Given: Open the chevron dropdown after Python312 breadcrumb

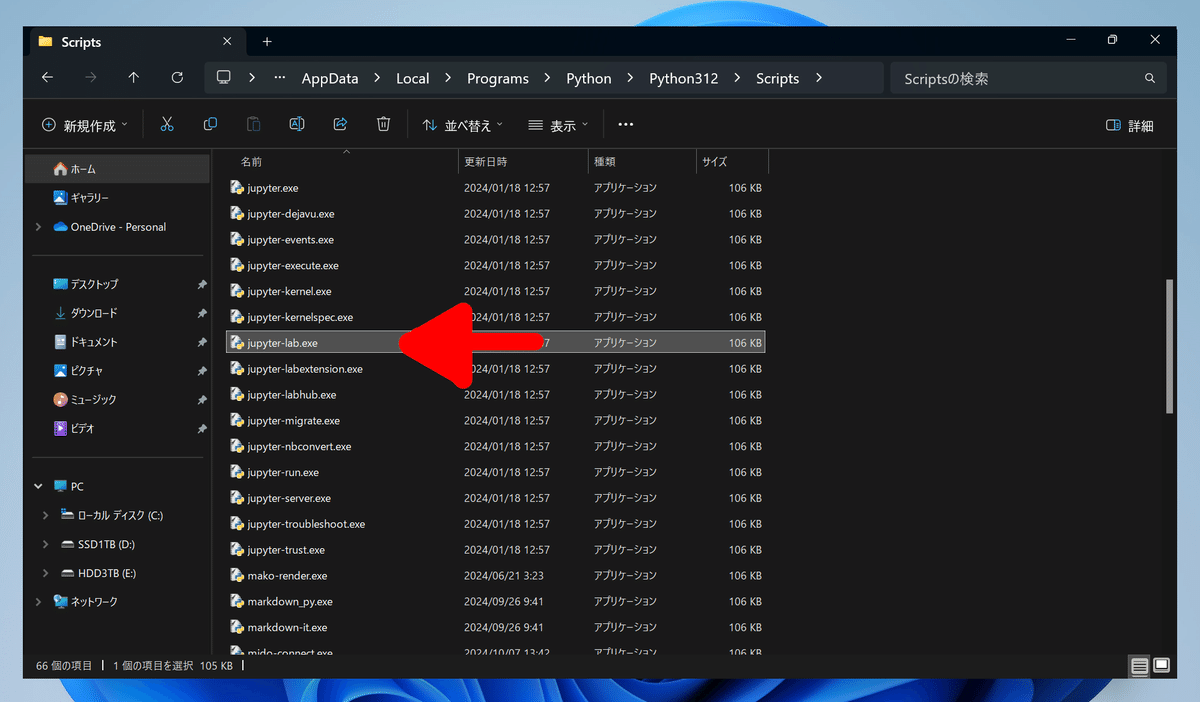Looking at the screenshot, I should tap(736, 78).
